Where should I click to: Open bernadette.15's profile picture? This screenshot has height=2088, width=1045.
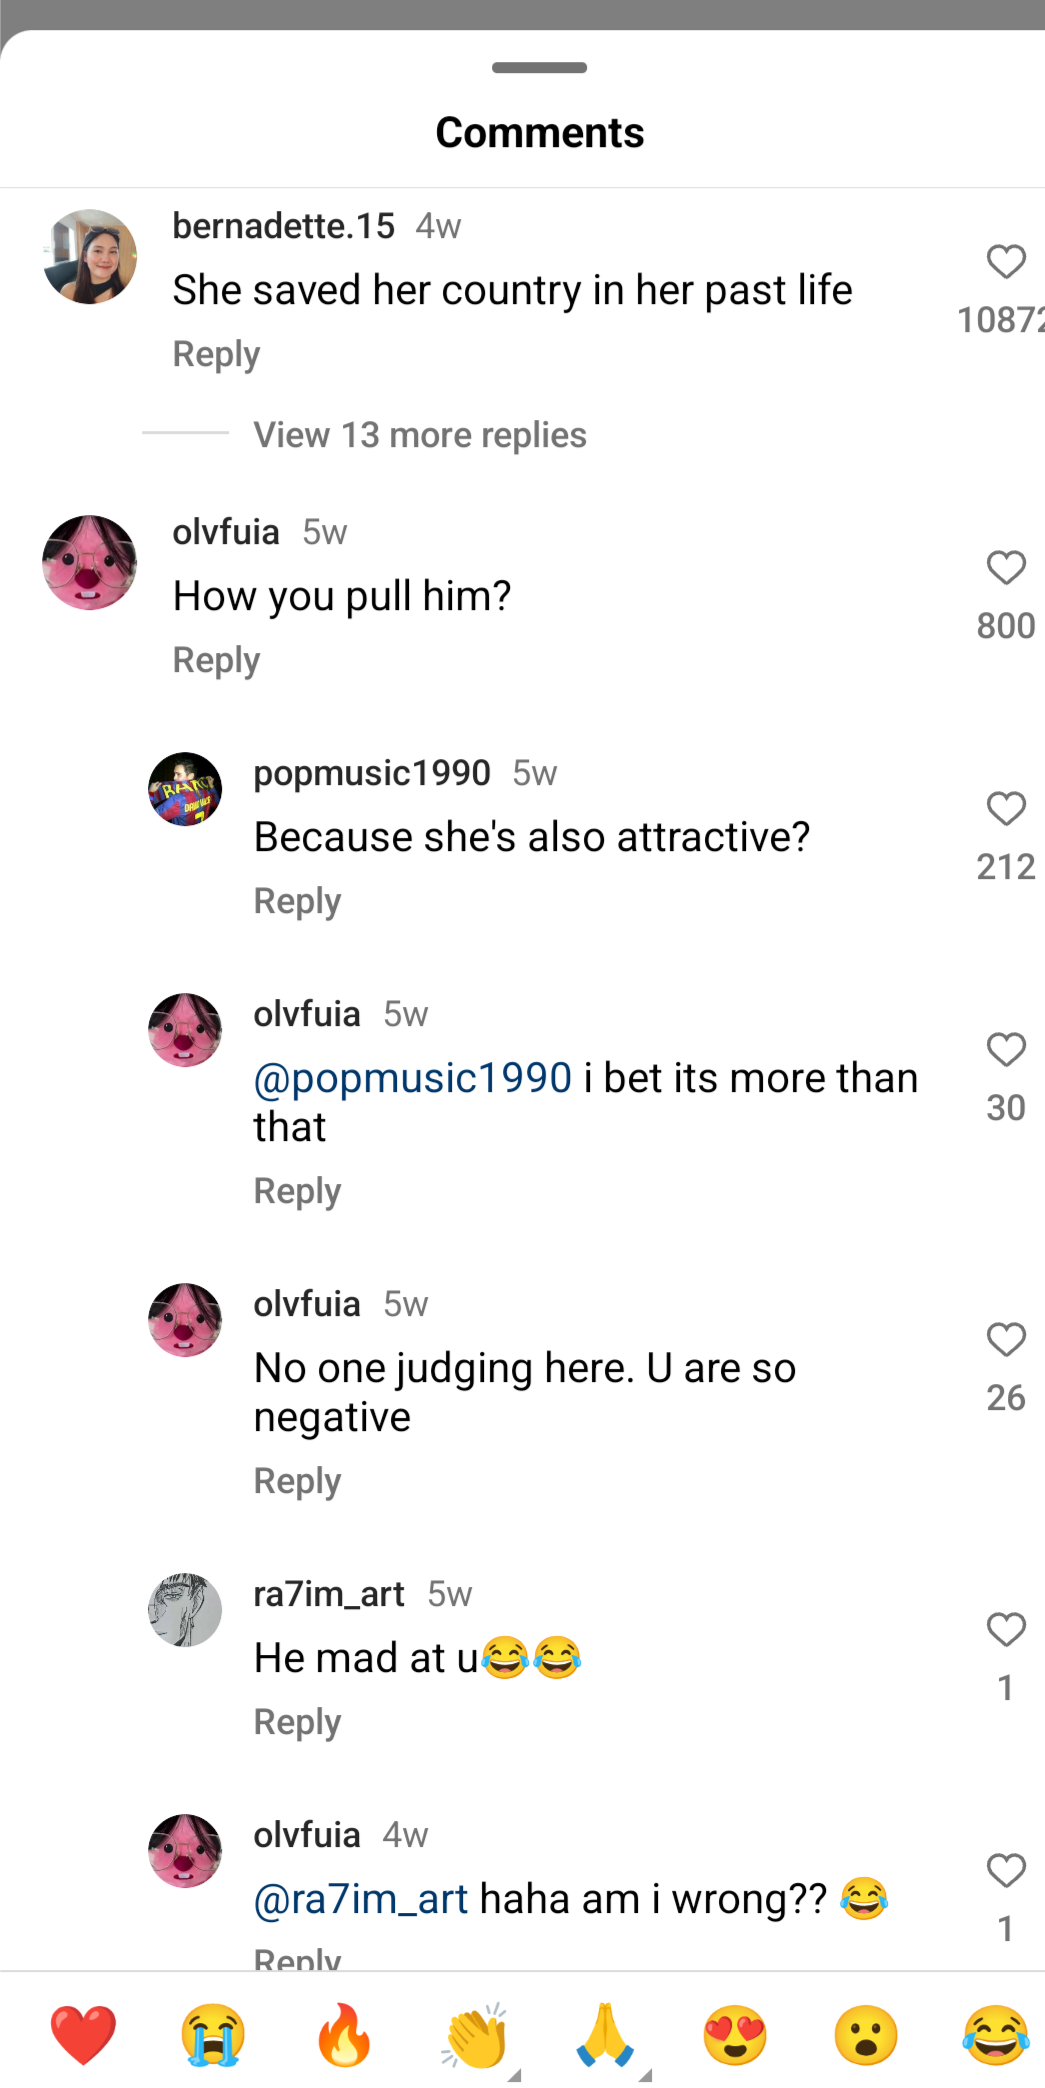pyautogui.click(x=90, y=257)
